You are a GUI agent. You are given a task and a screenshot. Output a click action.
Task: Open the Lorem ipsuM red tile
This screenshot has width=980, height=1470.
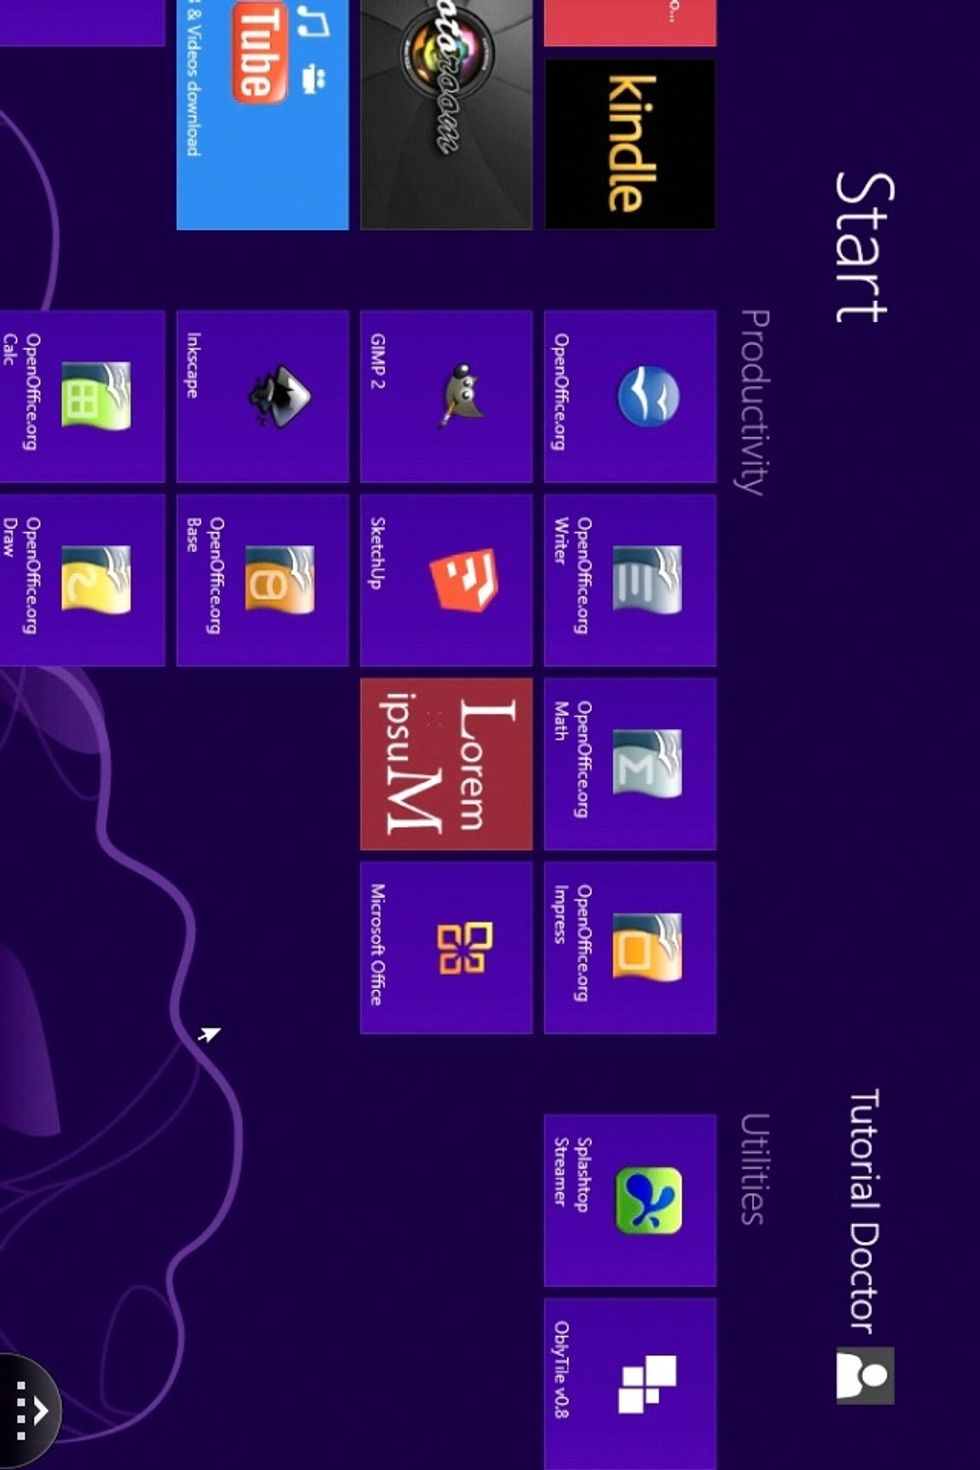(446, 764)
